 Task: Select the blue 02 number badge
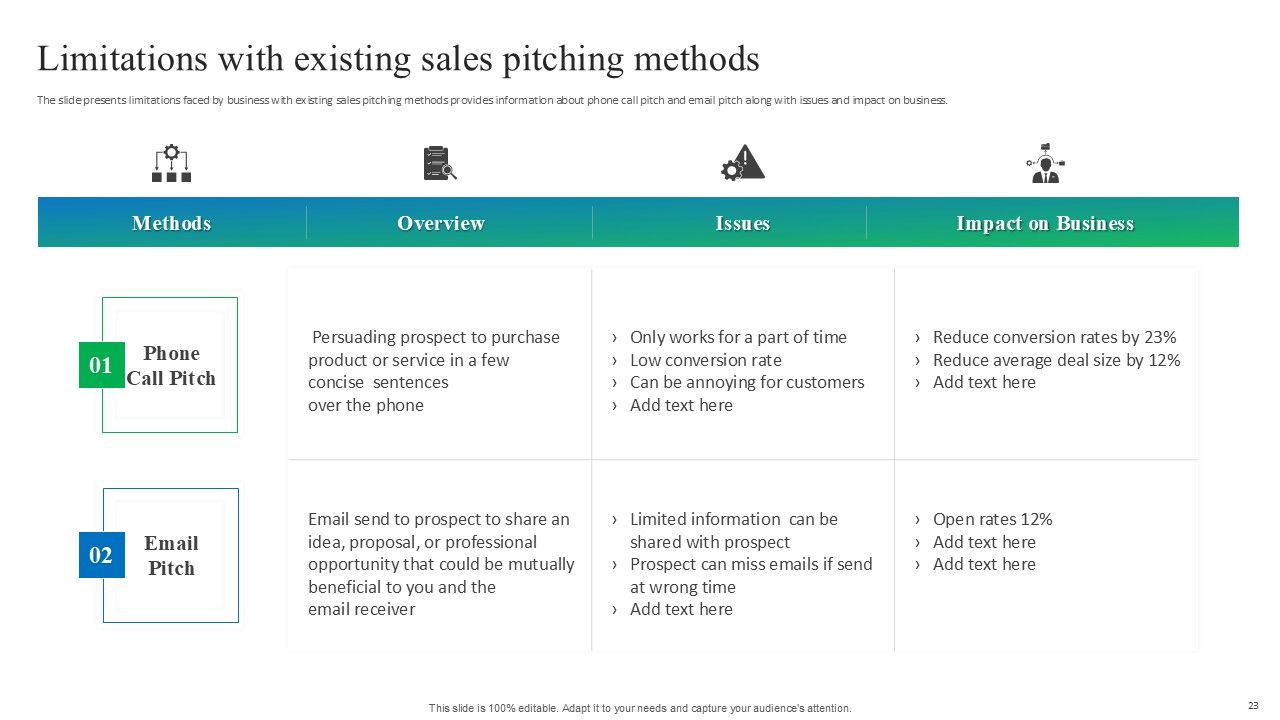pyautogui.click(x=101, y=555)
